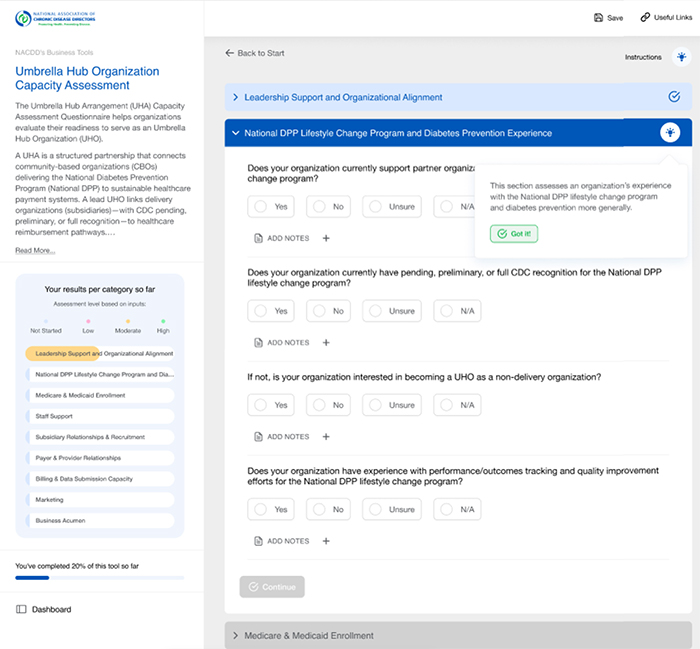700x649 pixels.
Task: Click the Useful Links chain icon
Action: tap(645, 17)
